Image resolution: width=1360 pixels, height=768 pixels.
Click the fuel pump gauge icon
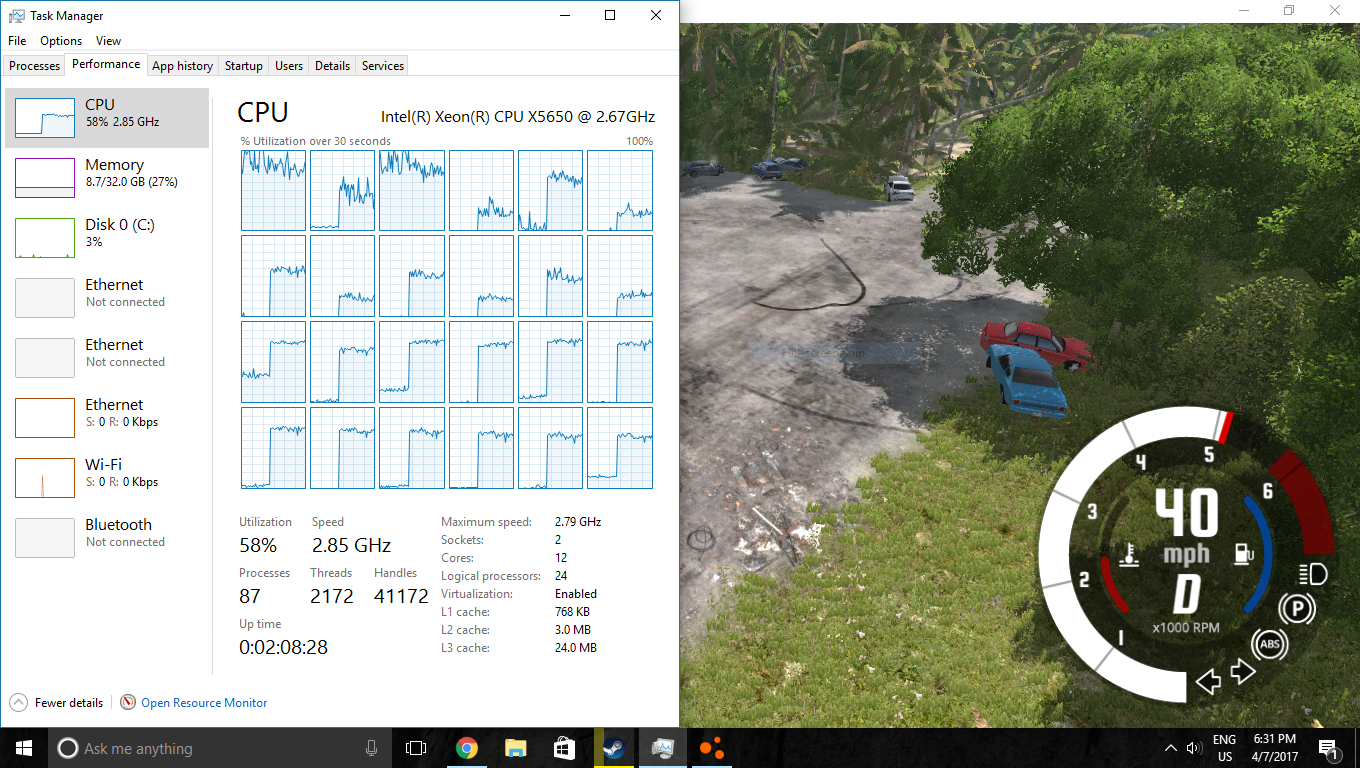point(1243,553)
